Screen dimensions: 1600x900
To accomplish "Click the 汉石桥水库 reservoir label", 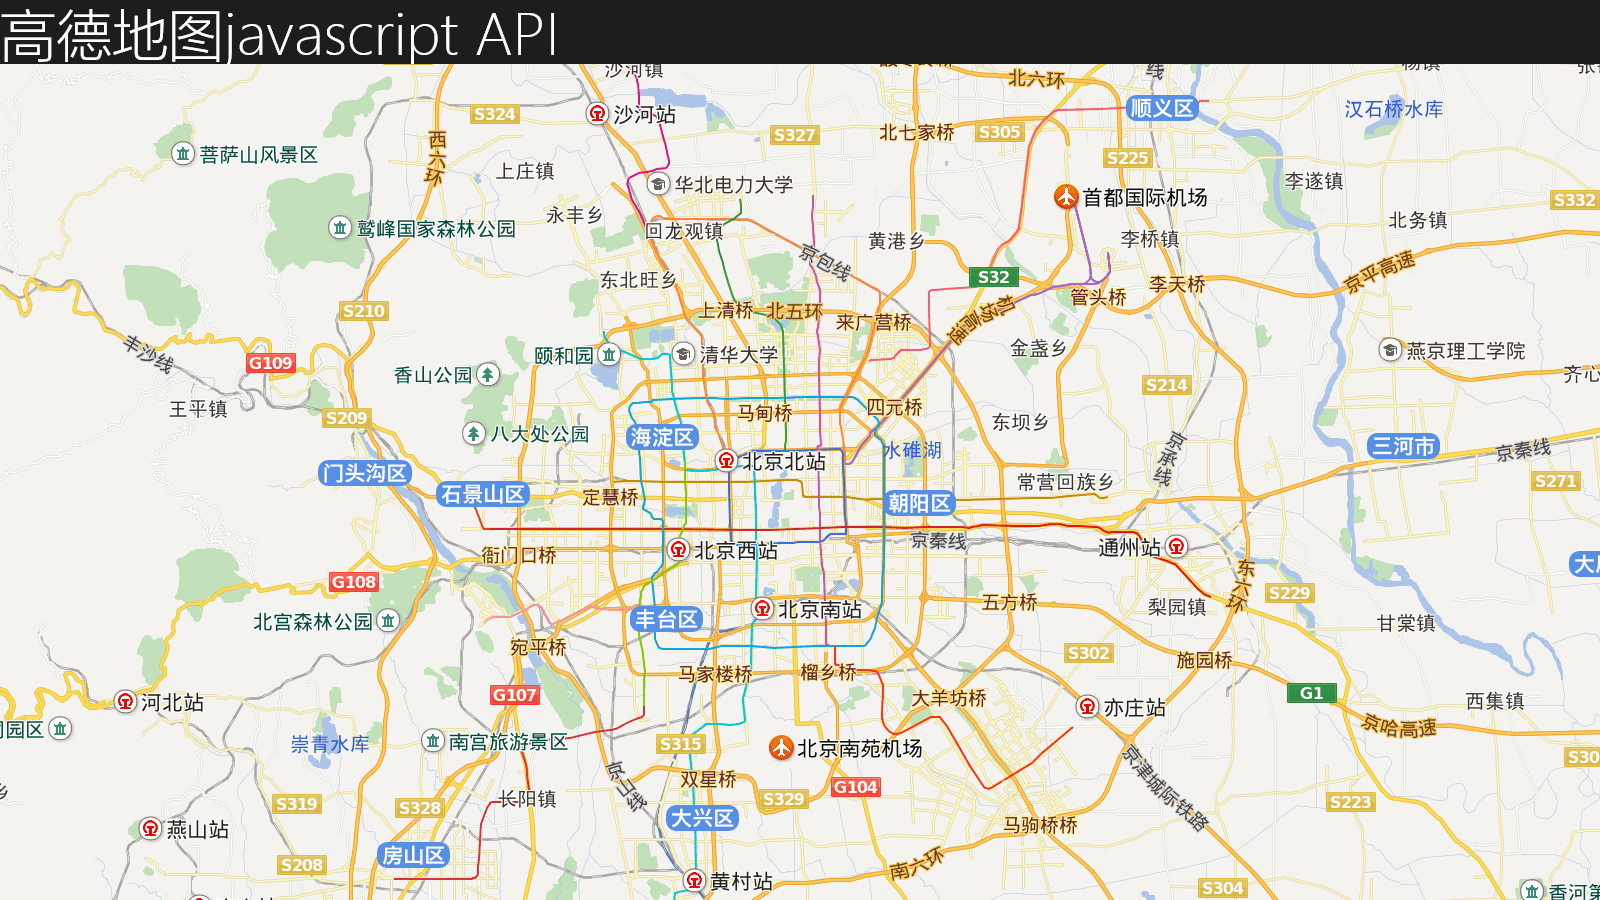I will (x=1394, y=109).
